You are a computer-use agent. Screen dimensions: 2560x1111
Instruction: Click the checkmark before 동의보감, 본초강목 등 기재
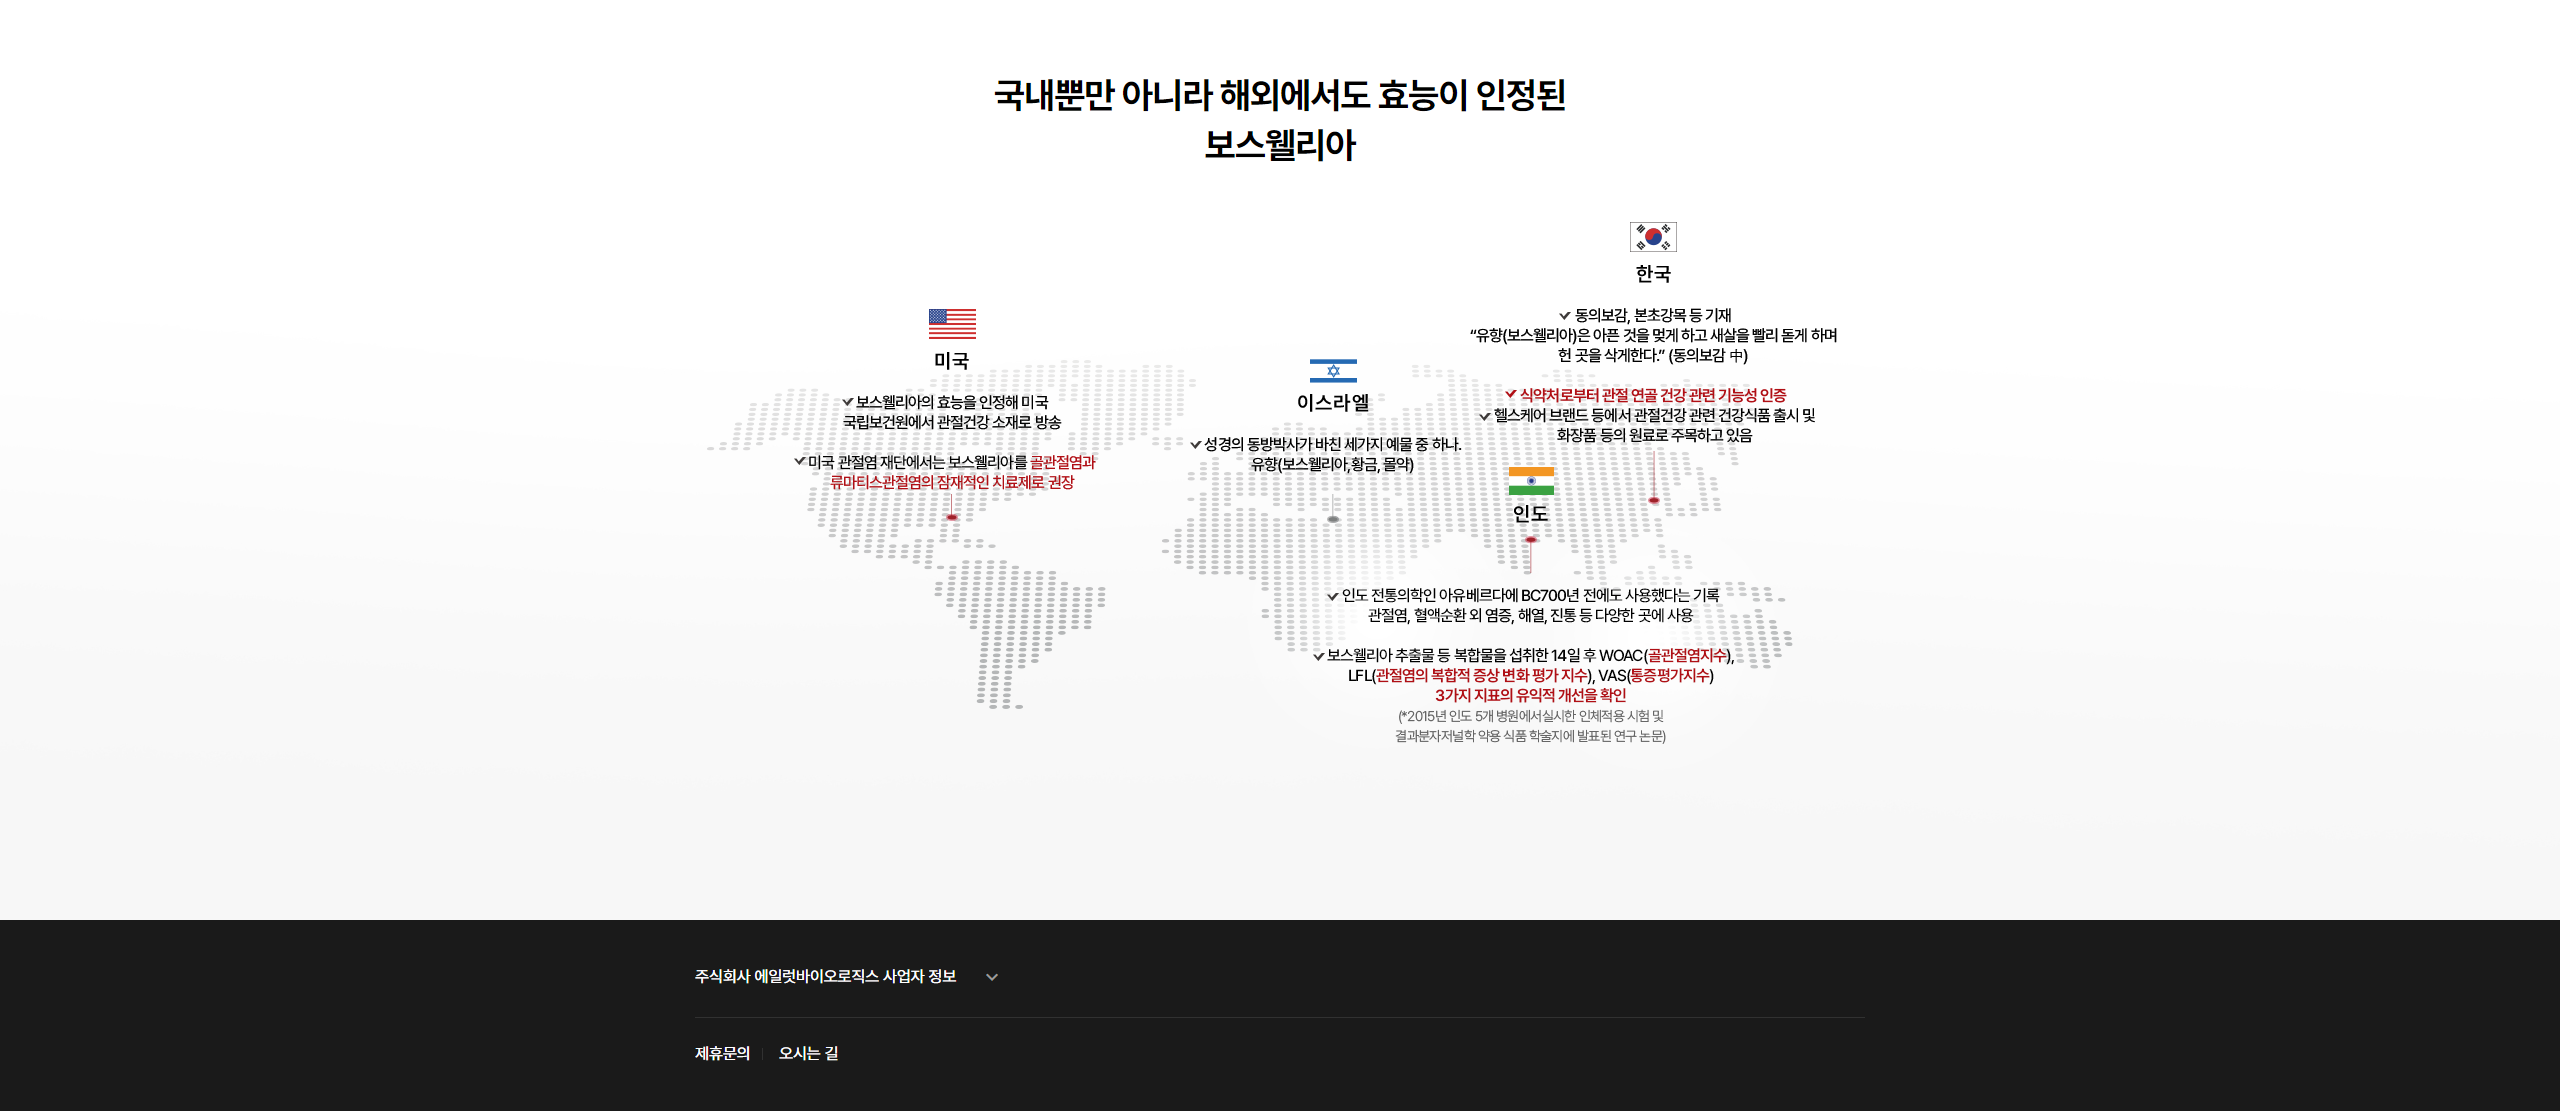point(1565,316)
